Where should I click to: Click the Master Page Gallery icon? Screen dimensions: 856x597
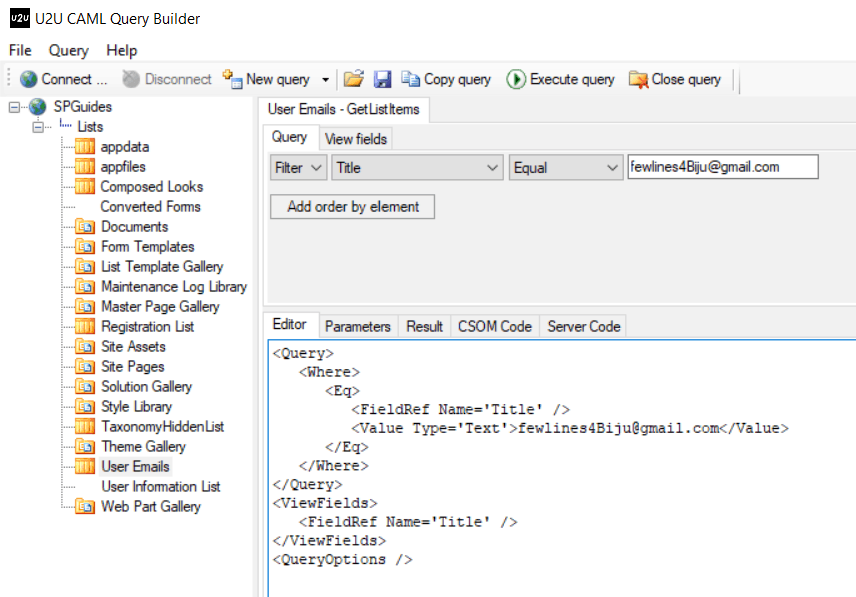tap(85, 307)
